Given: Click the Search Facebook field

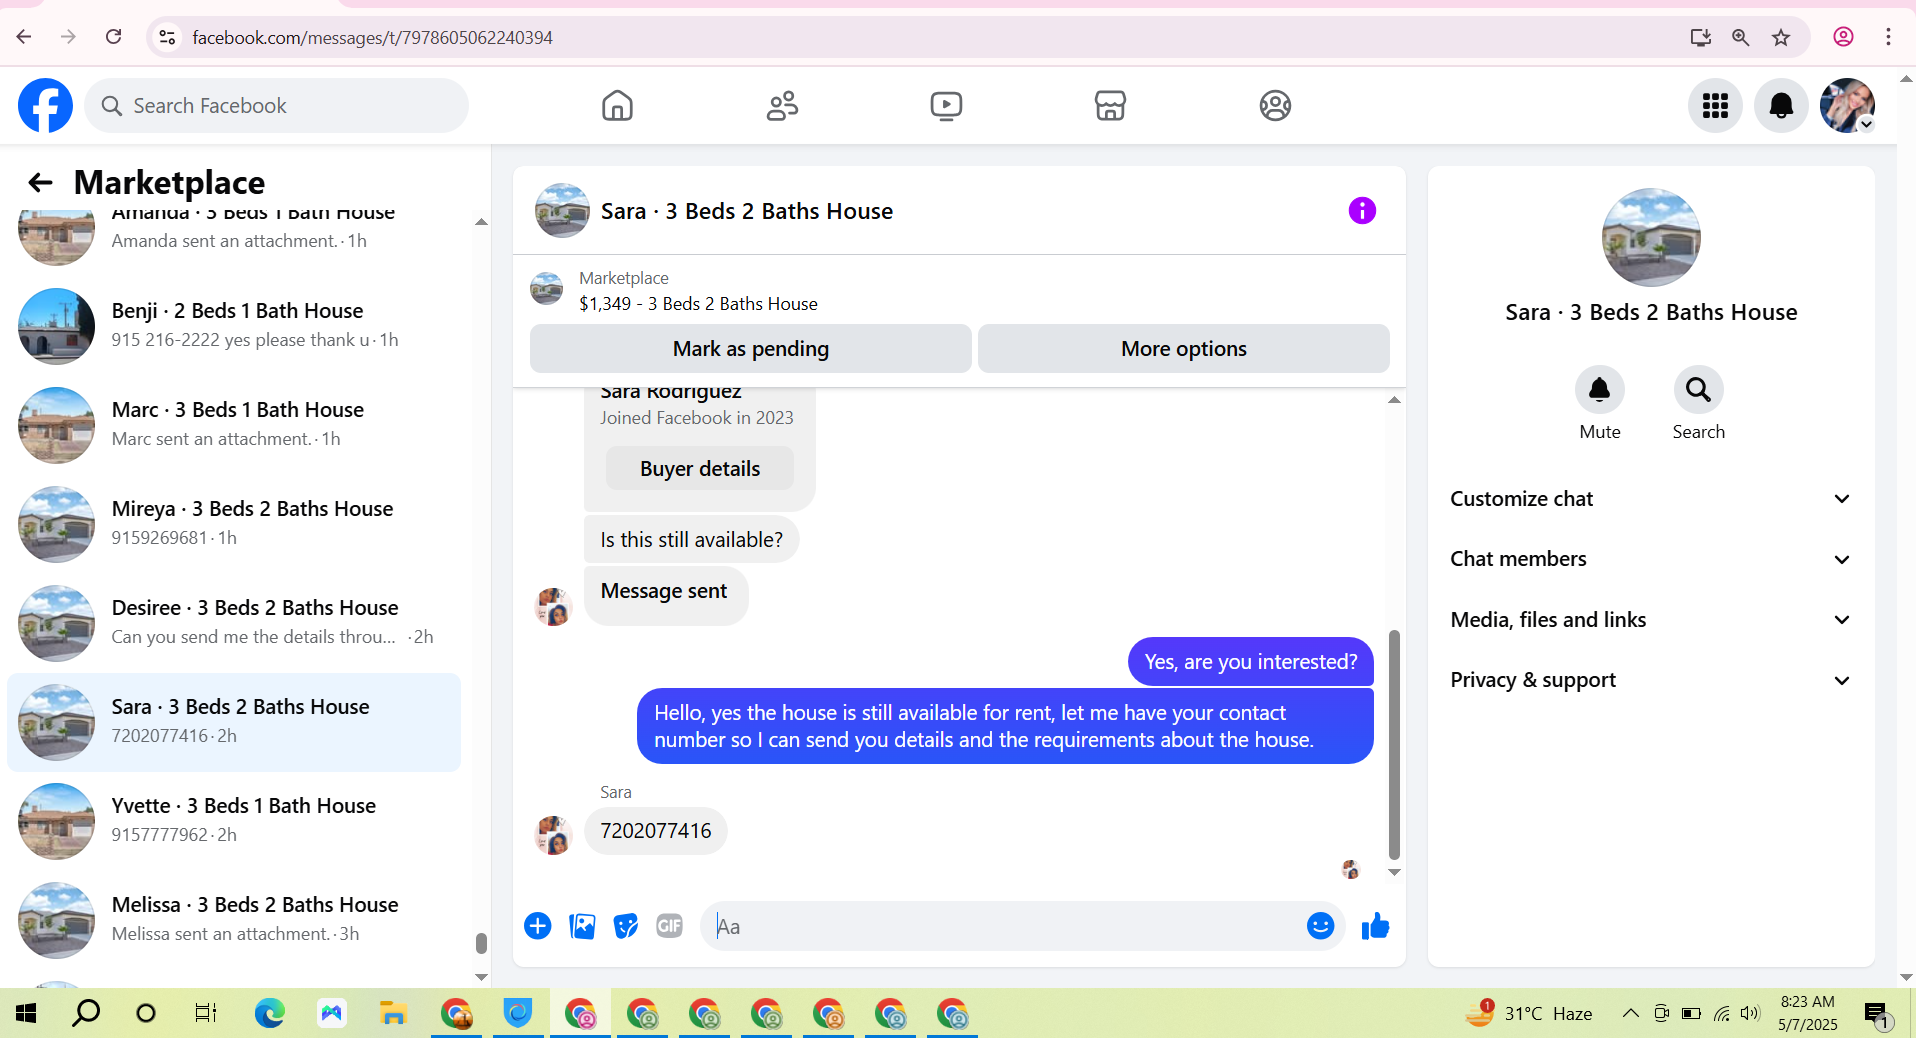Looking at the screenshot, I should tap(277, 106).
